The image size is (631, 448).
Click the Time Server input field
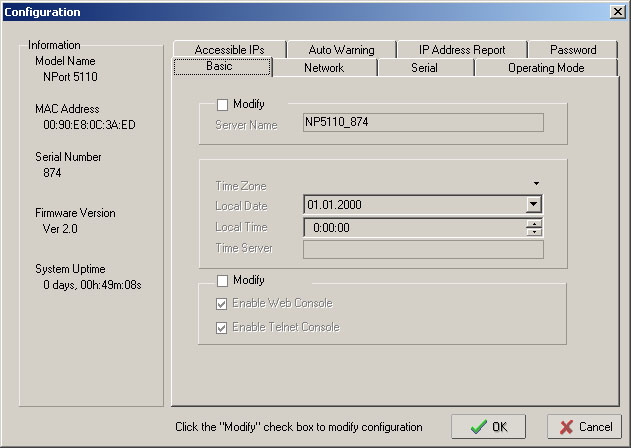click(423, 249)
